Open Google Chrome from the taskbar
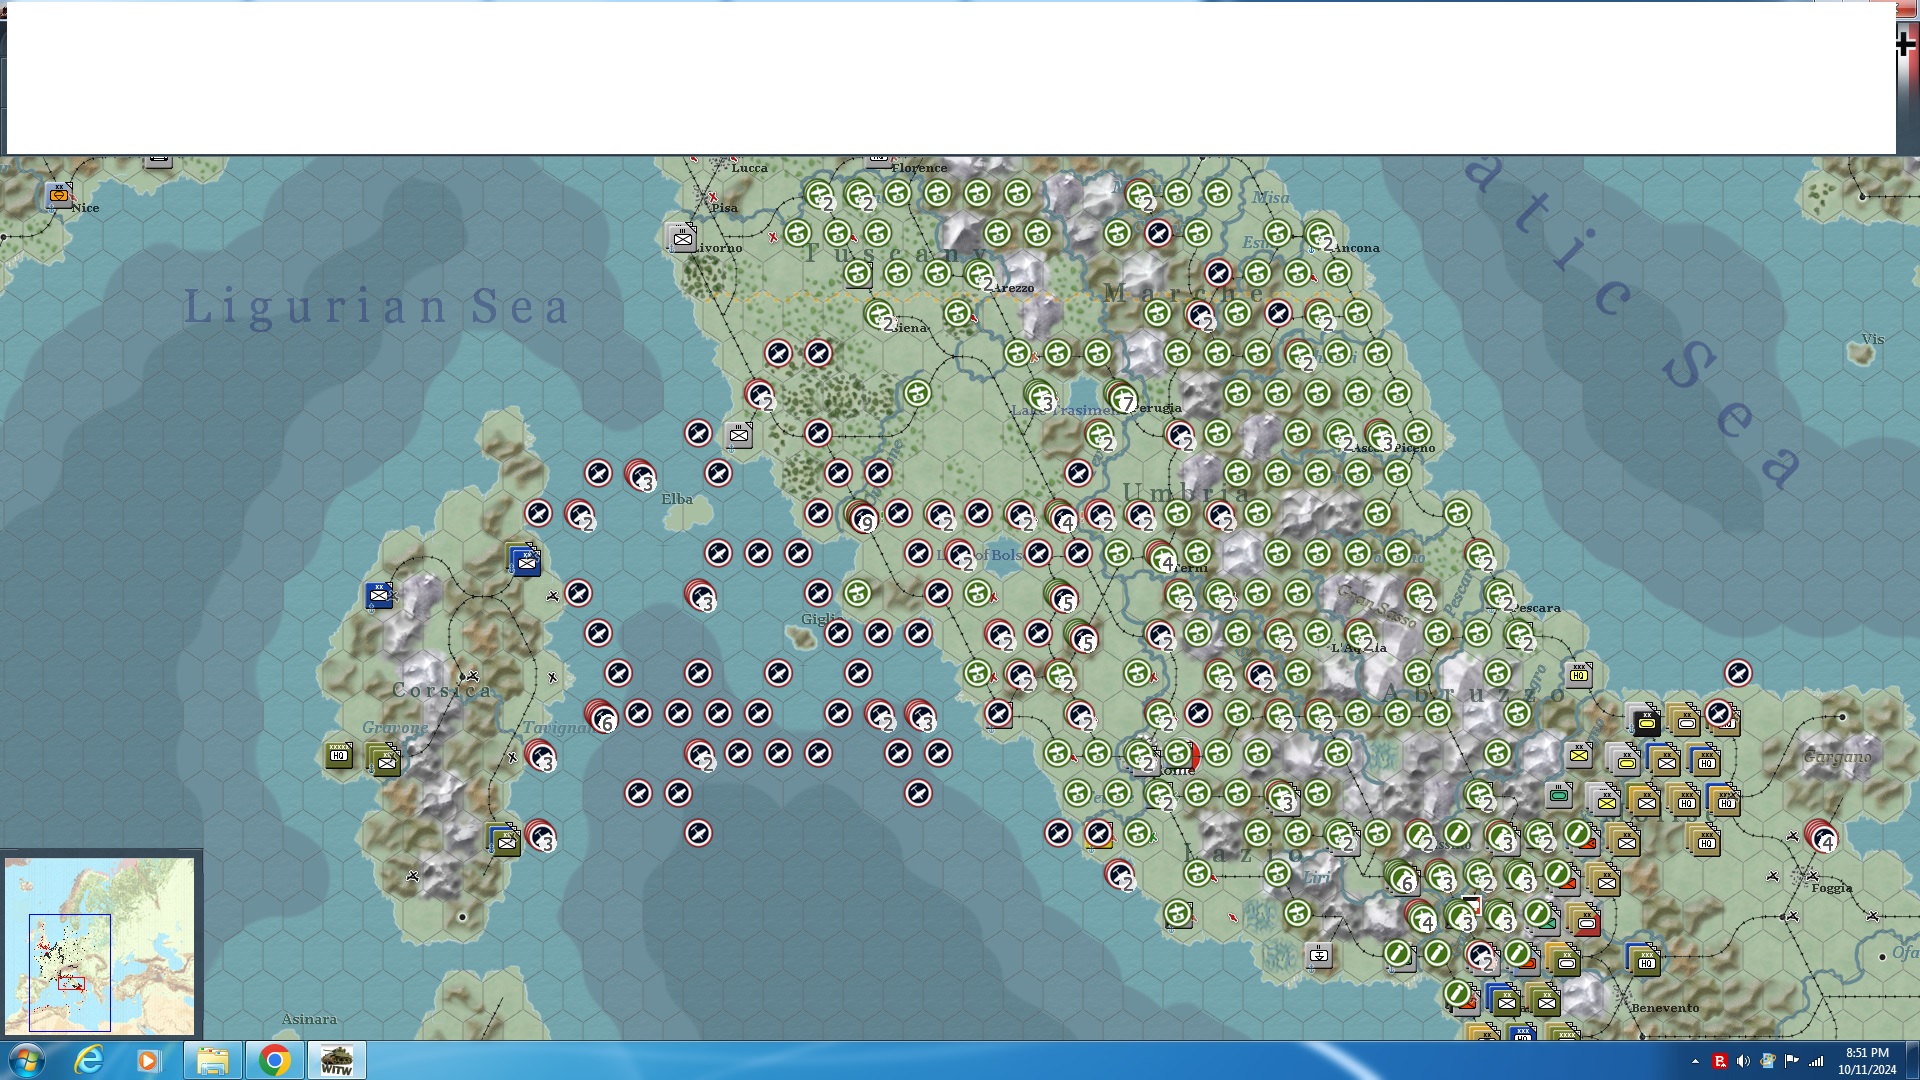This screenshot has height=1080, width=1920. coord(274,1060)
